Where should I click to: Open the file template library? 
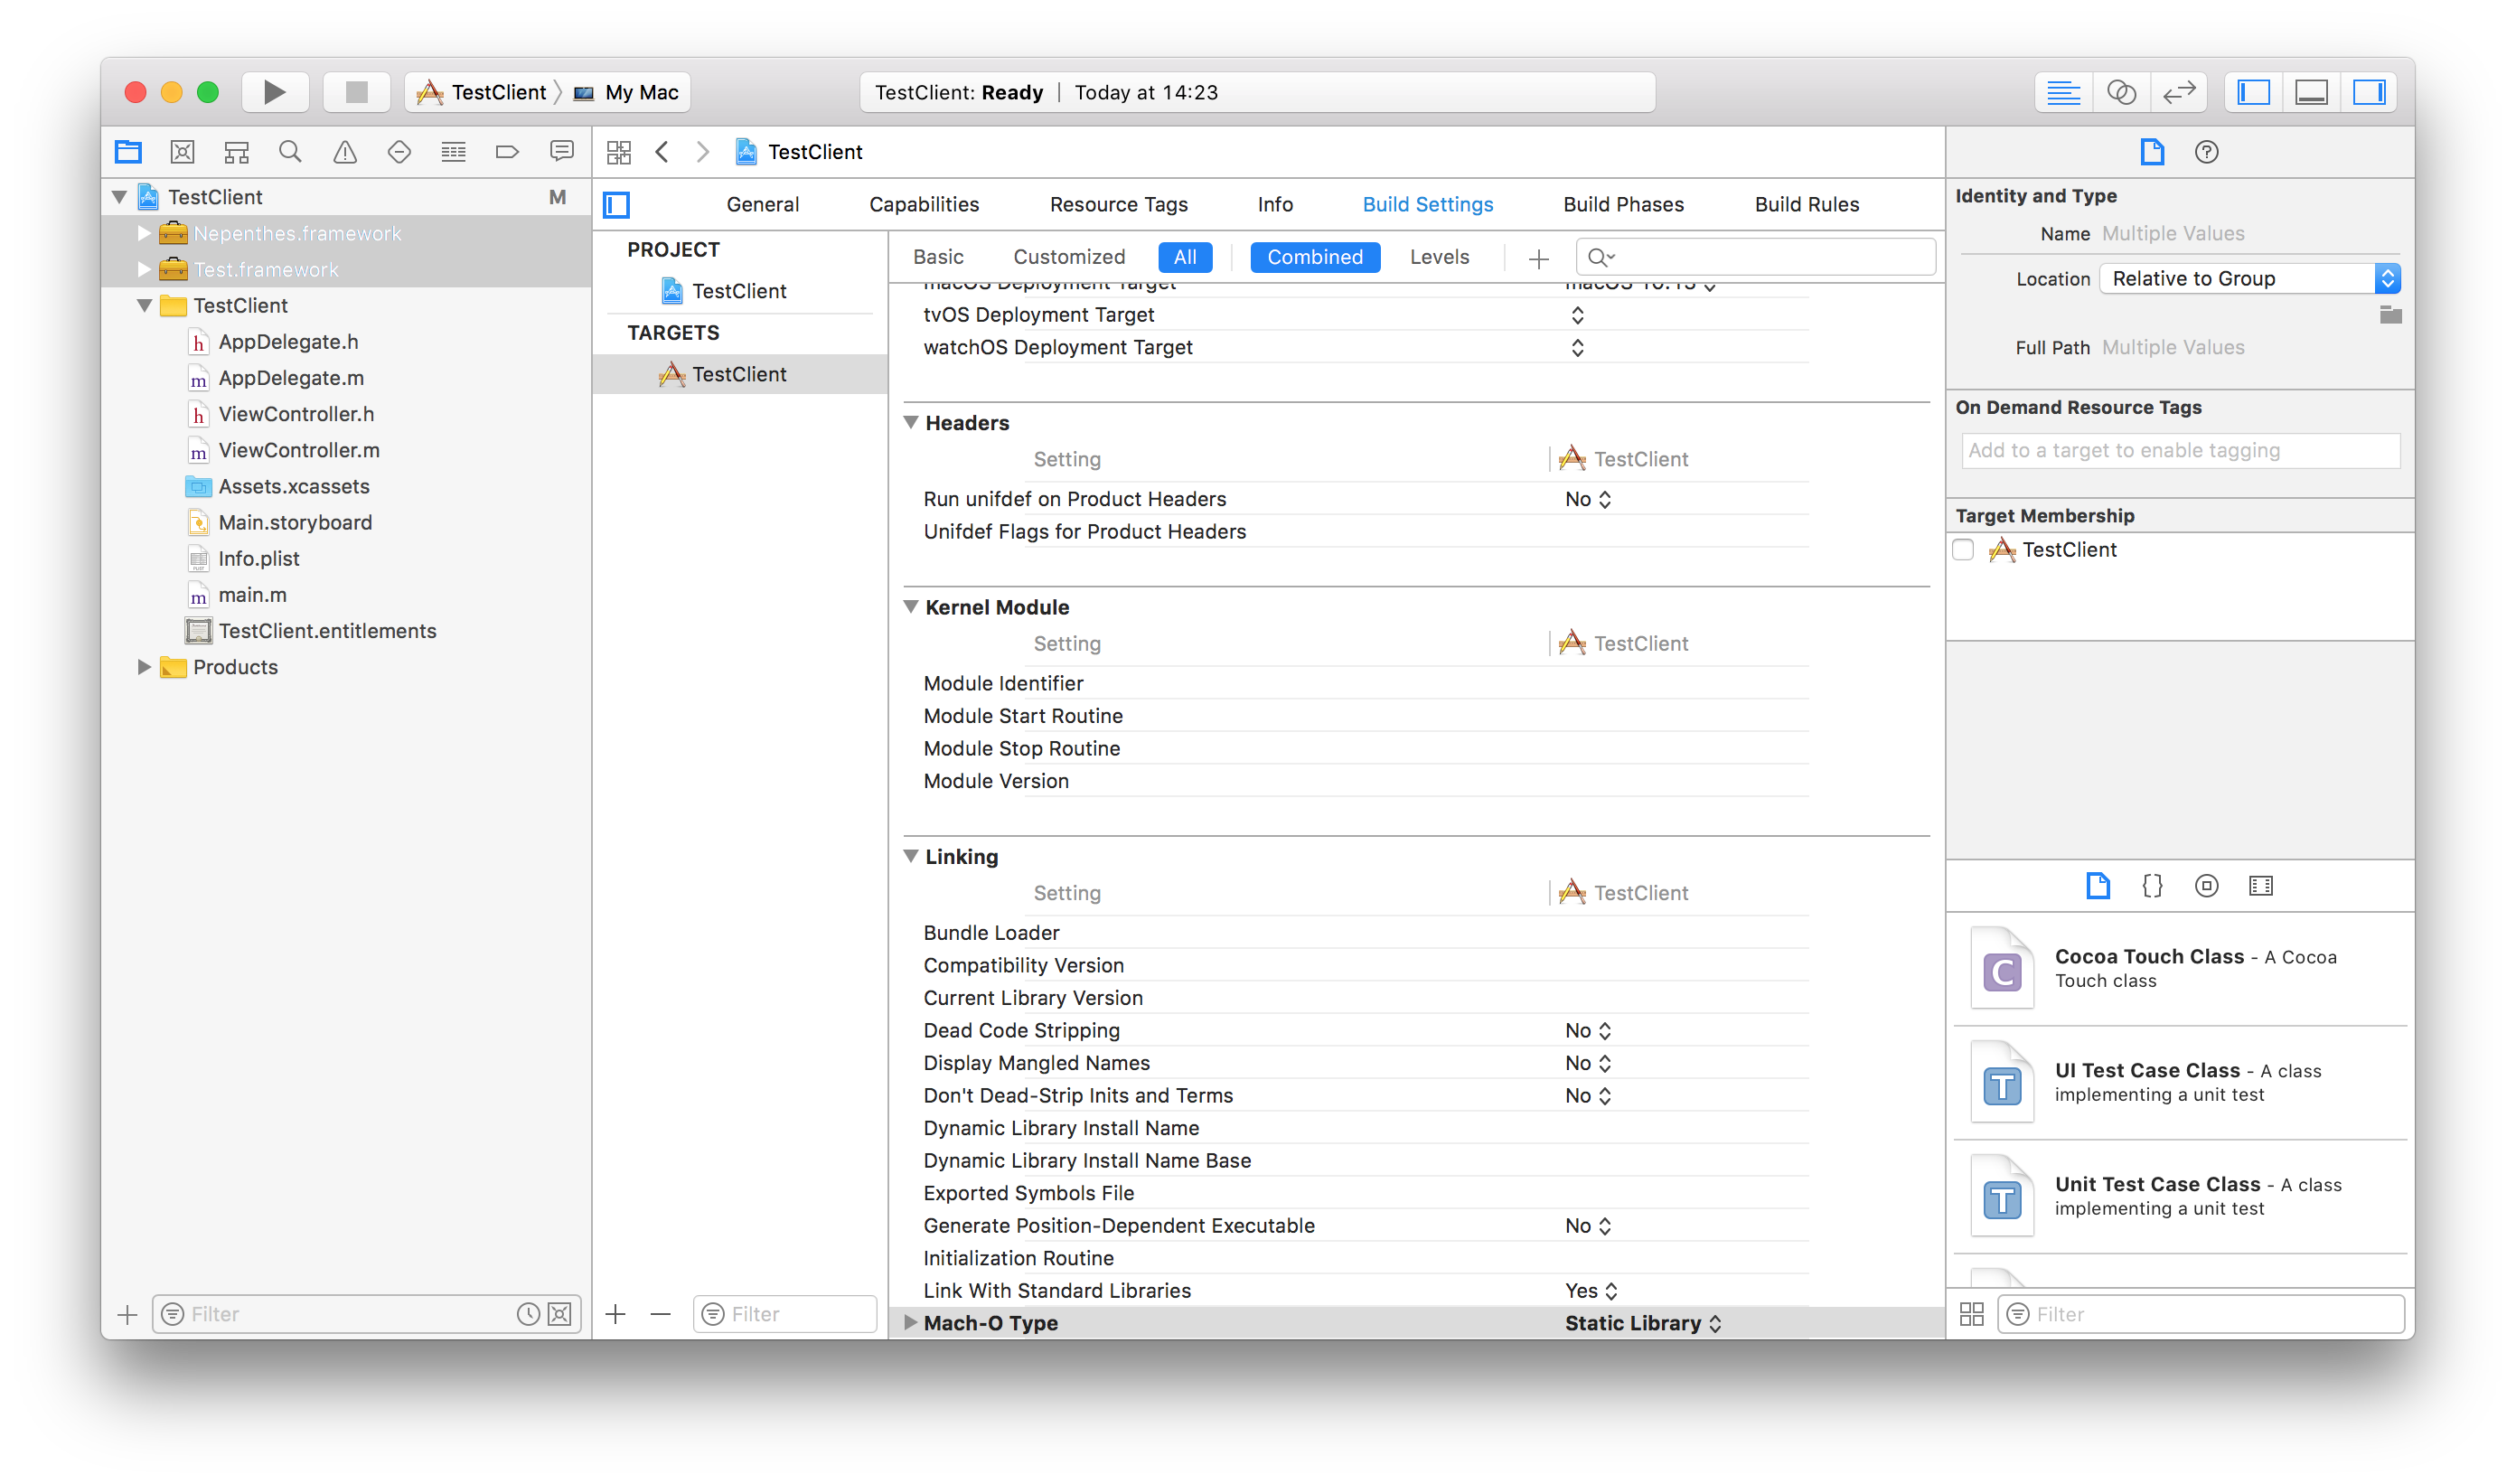tap(2098, 886)
